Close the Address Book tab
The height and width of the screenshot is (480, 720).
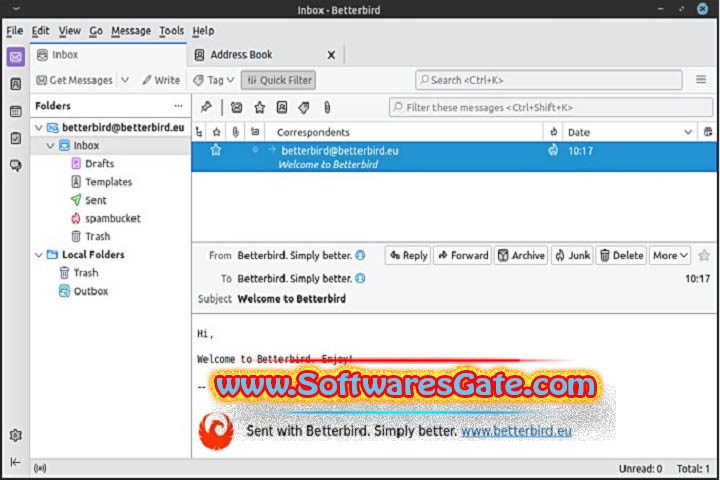[x=331, y=55]
